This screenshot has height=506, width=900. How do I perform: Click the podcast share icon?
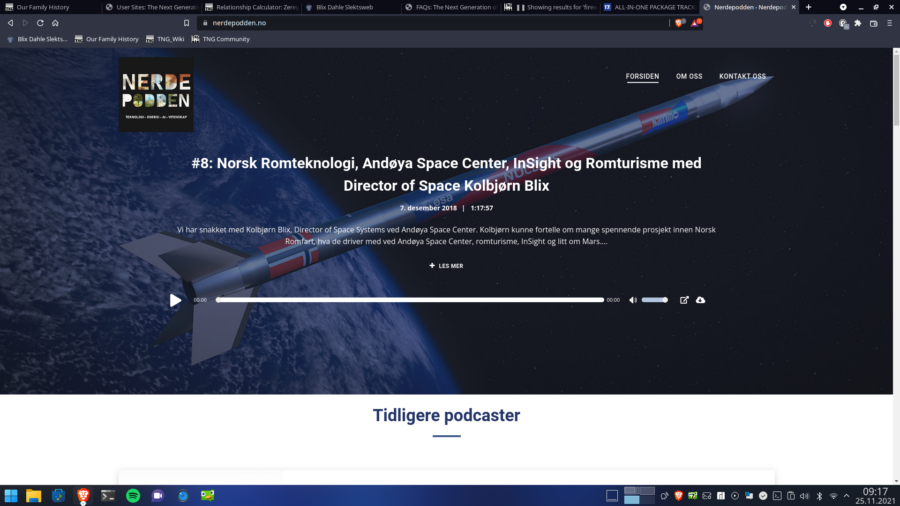684,300
